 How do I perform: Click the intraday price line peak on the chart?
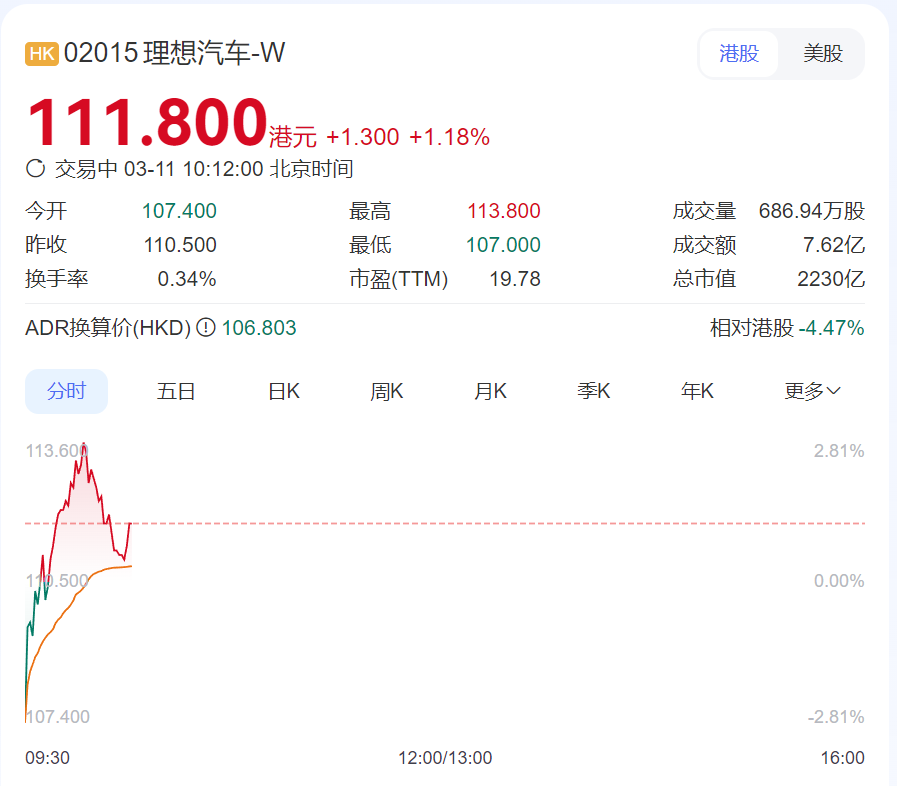[84, 445]
